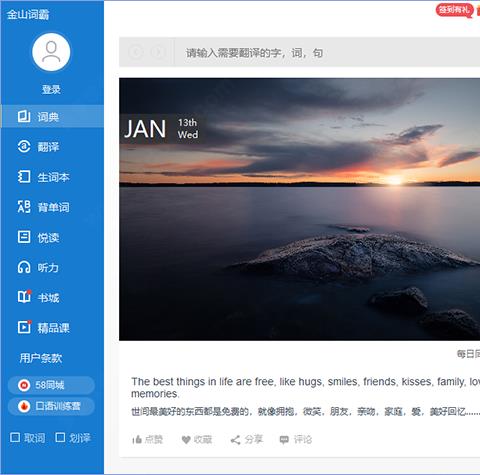Click 登录 to log in
Viewport: 480px width, 475px height.
pyautogui.click(x=51, y=89)
